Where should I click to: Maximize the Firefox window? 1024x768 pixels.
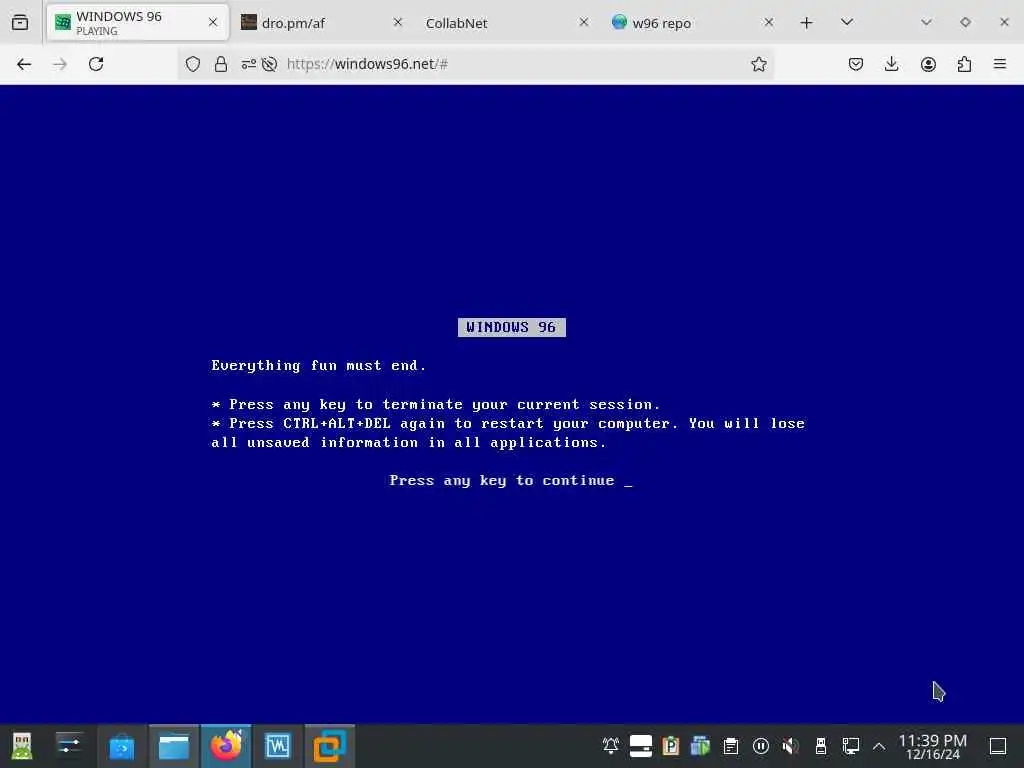coord(965,22)
